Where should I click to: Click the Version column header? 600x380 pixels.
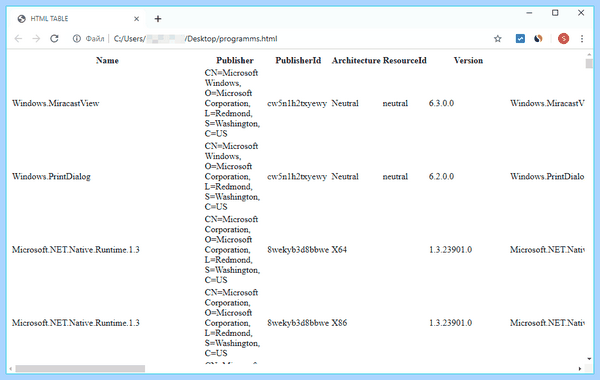[x=468, y=60]
